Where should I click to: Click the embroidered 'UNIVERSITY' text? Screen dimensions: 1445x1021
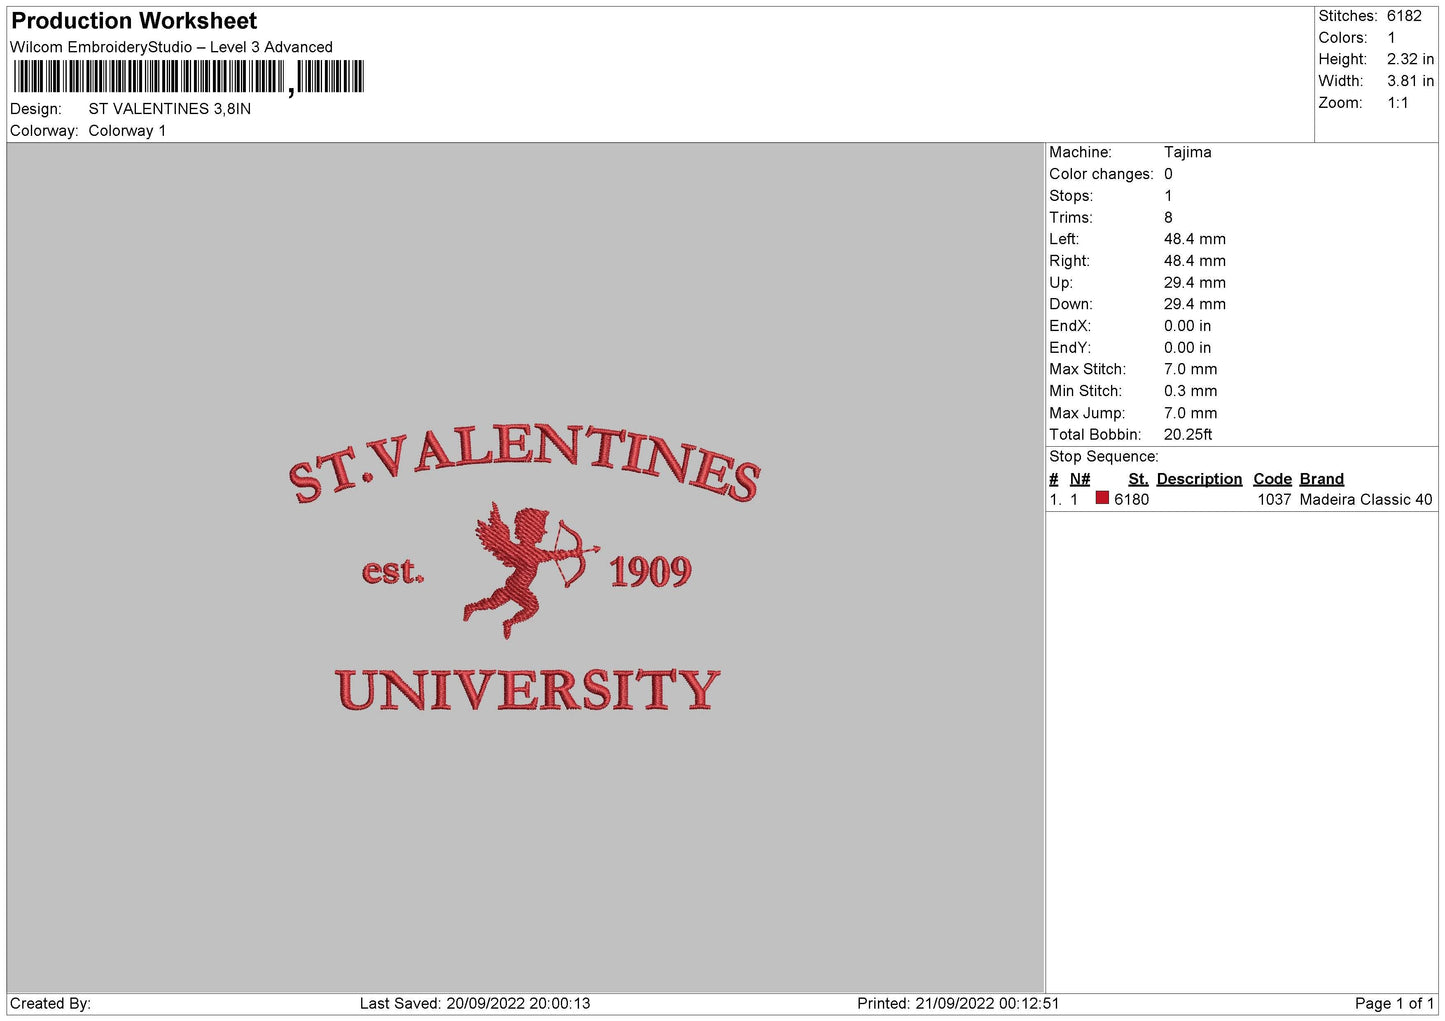coord(528,691)
